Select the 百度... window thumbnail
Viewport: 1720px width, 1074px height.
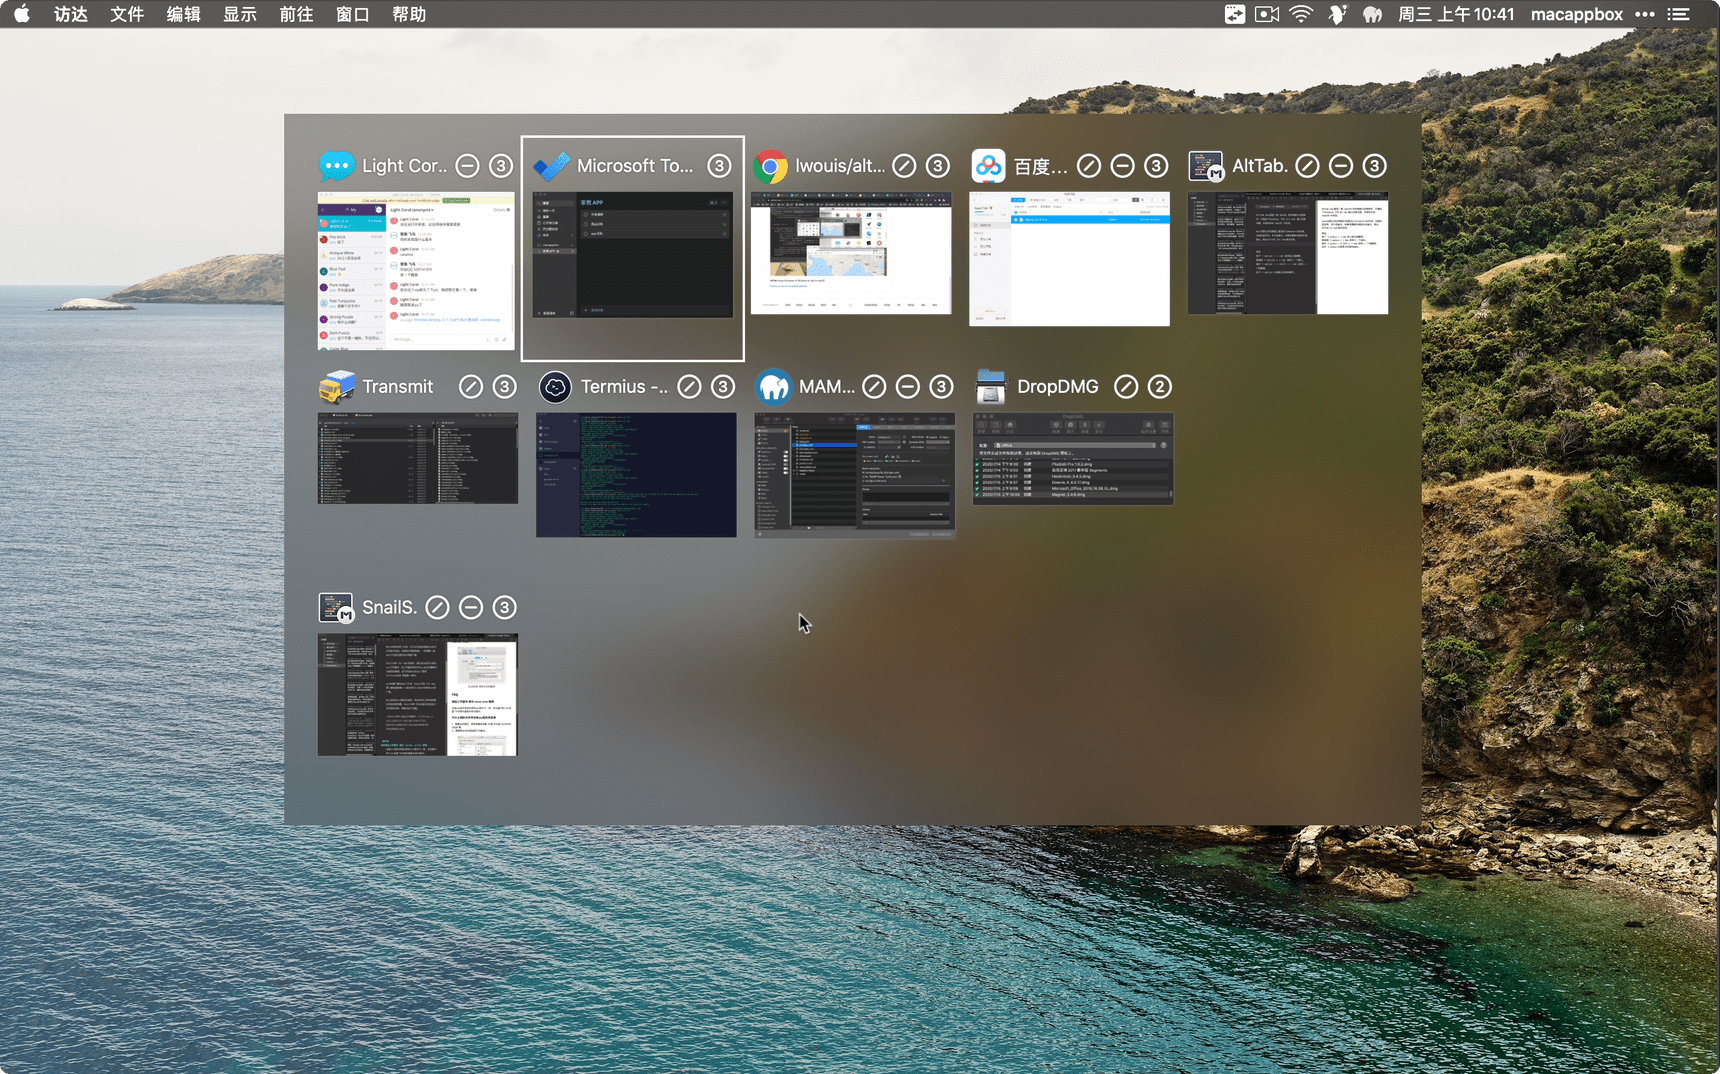pyautogui.click(x=1069, y=259)
